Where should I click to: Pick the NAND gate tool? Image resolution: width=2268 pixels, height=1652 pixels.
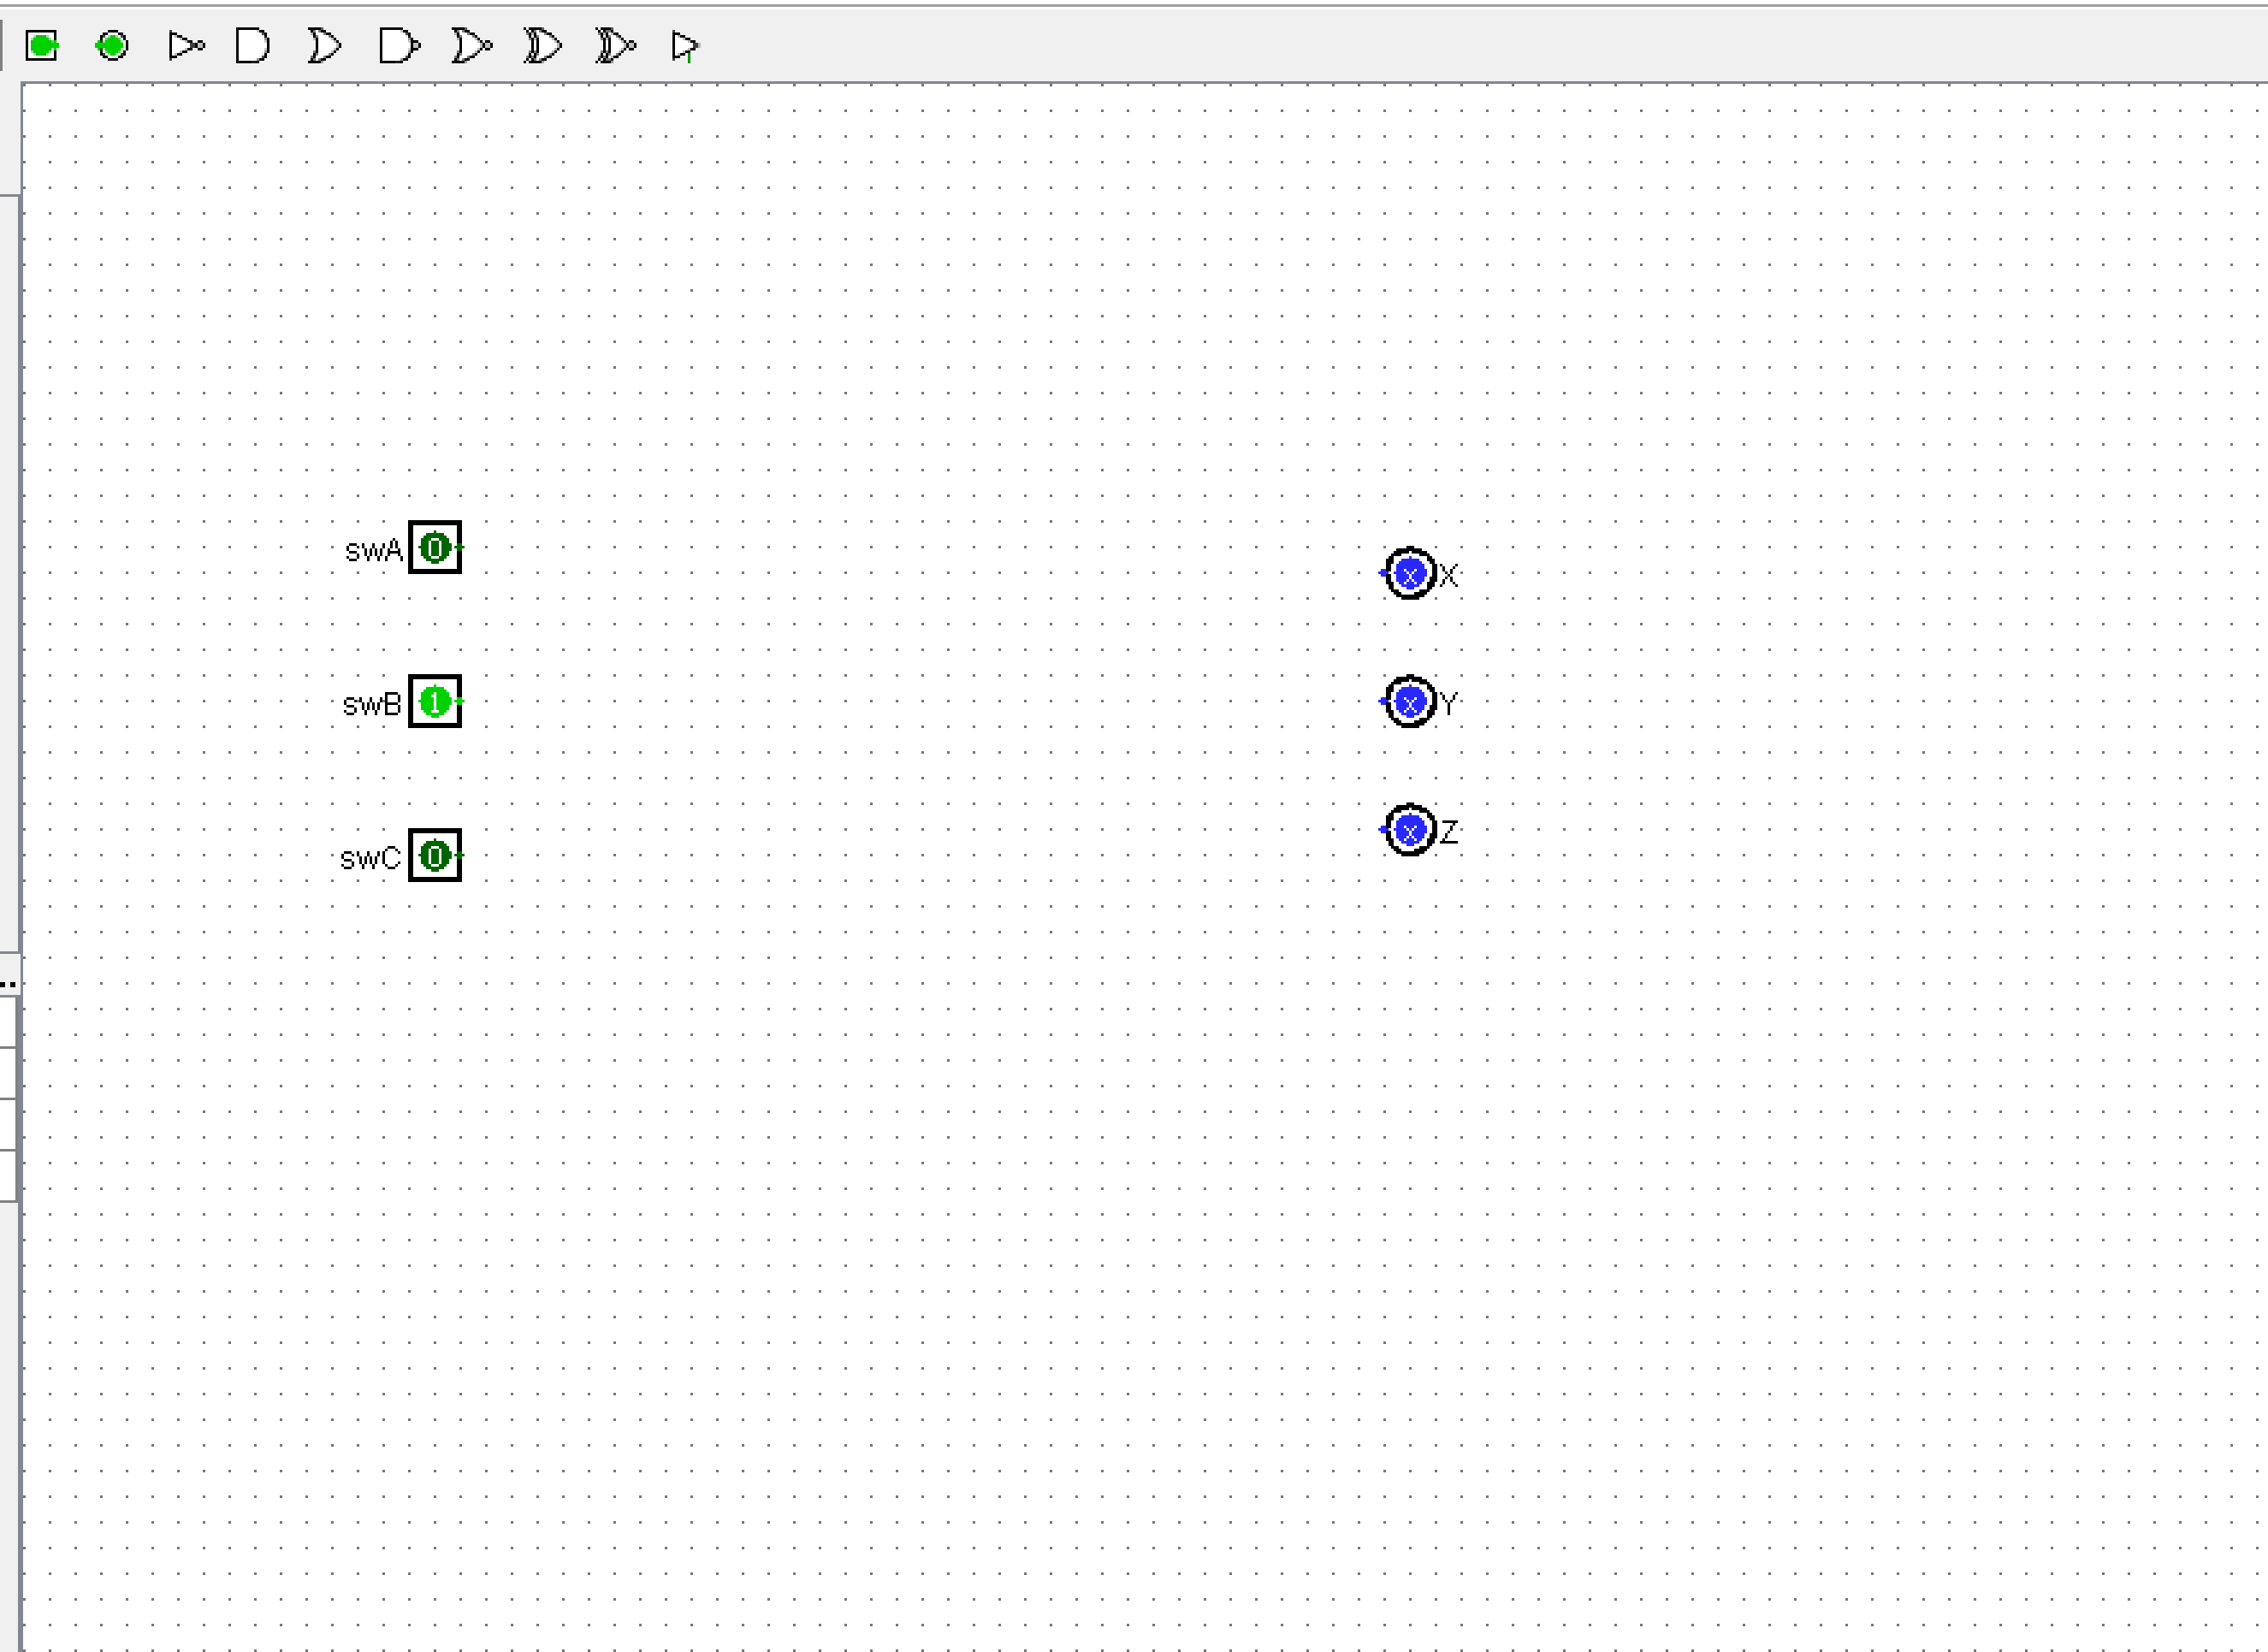click(399, 46)
